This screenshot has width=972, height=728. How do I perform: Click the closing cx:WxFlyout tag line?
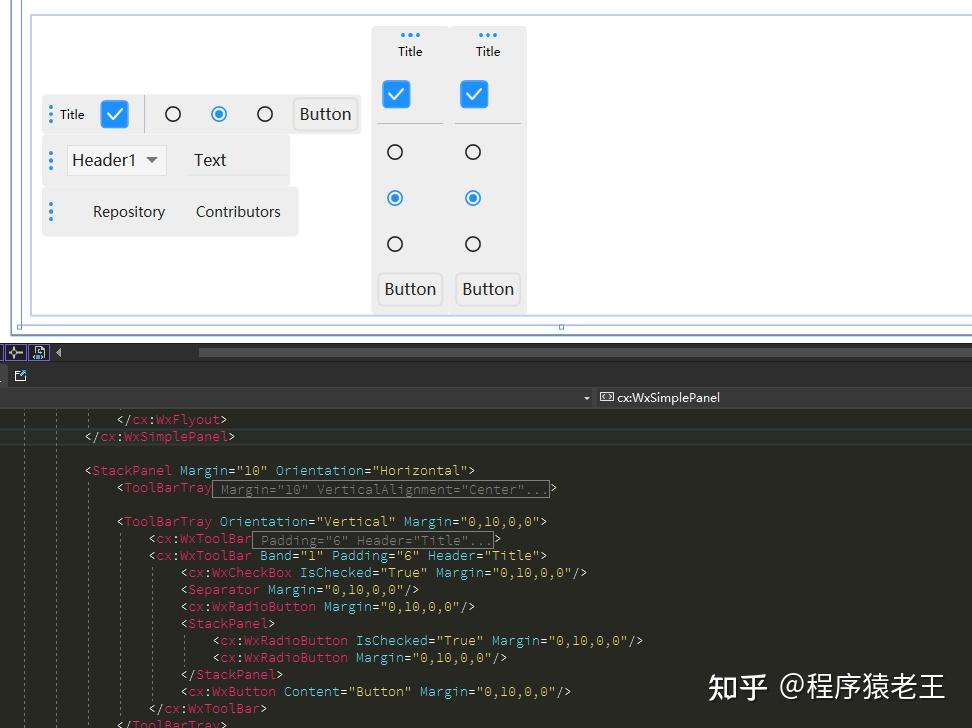tap(172, 420)
